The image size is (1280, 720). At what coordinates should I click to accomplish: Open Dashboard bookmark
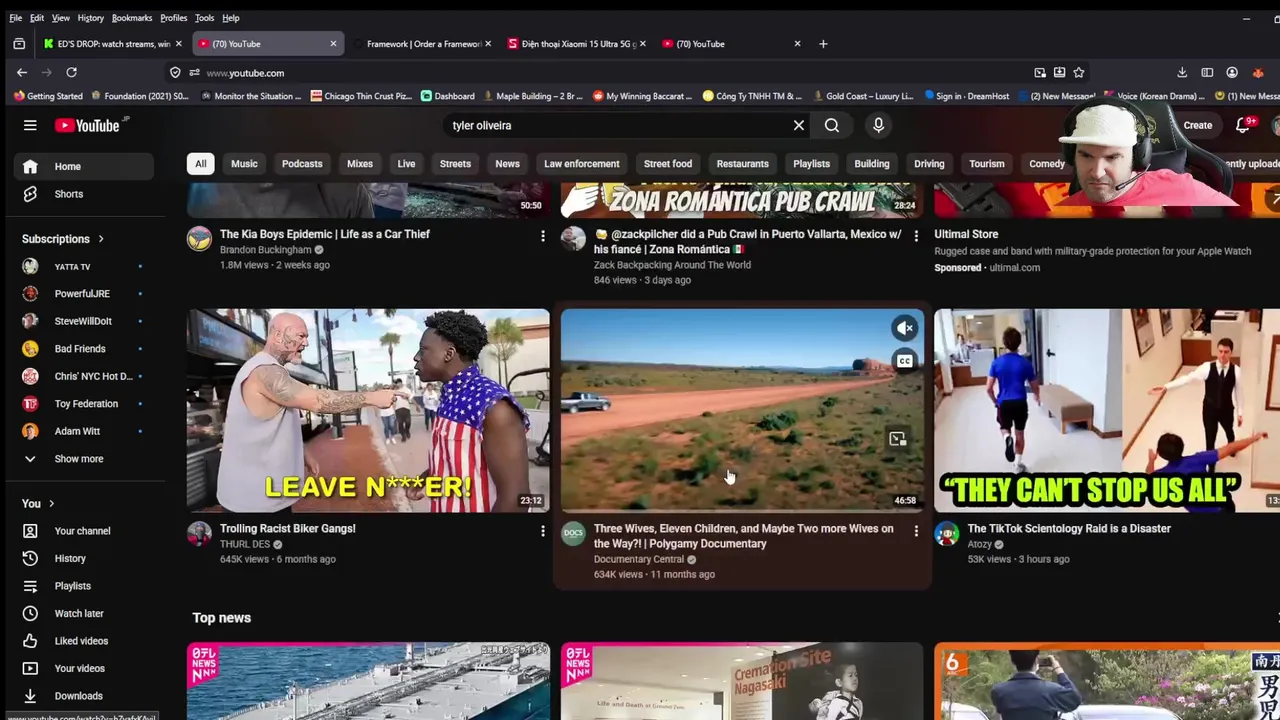447,96
